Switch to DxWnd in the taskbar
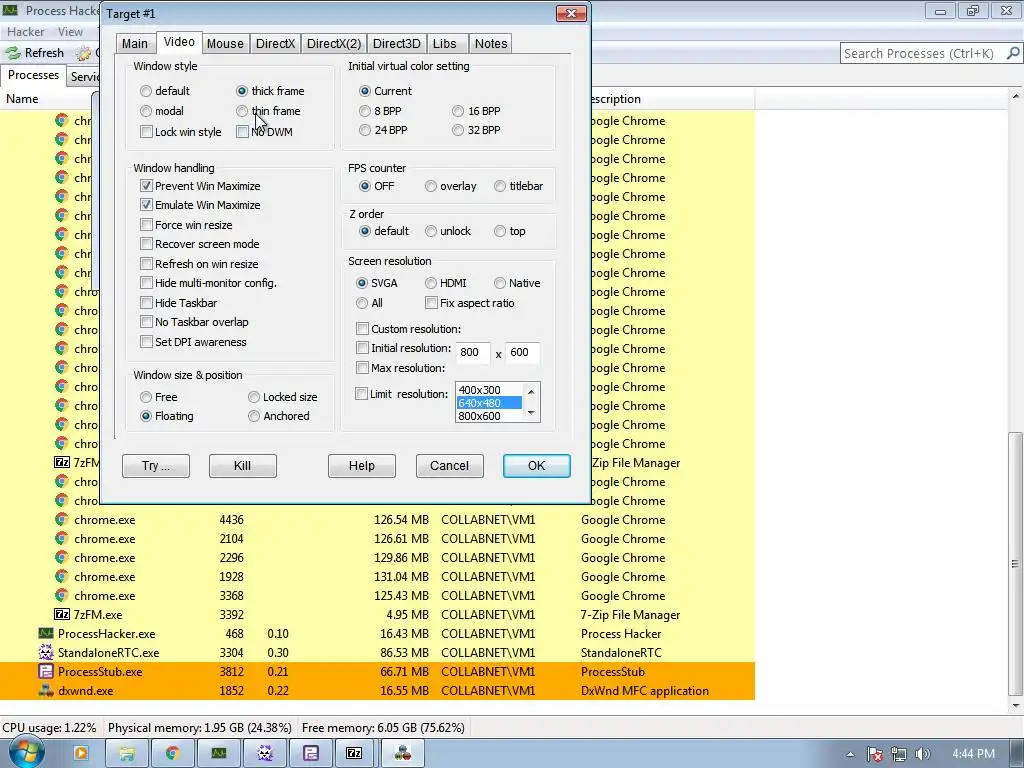 click(x=402, y=753)
